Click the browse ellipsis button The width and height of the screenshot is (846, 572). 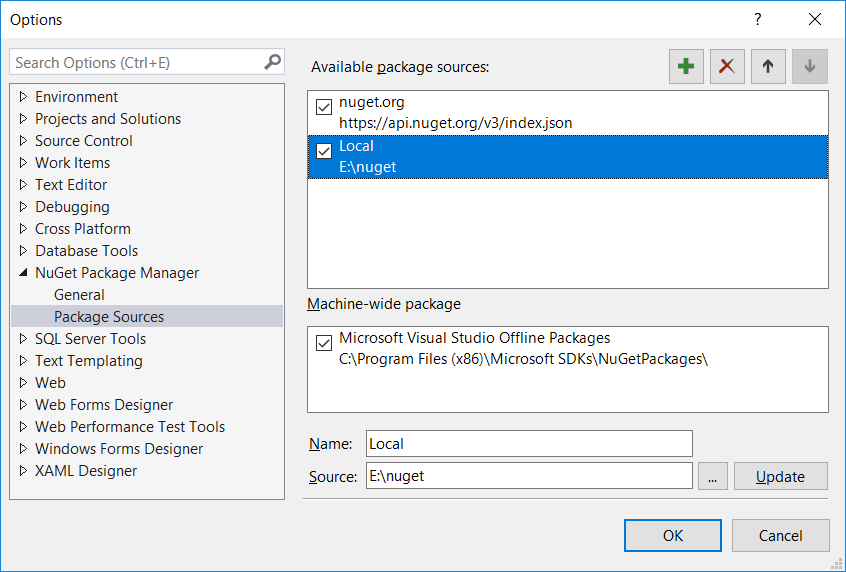tap(713, 476)
